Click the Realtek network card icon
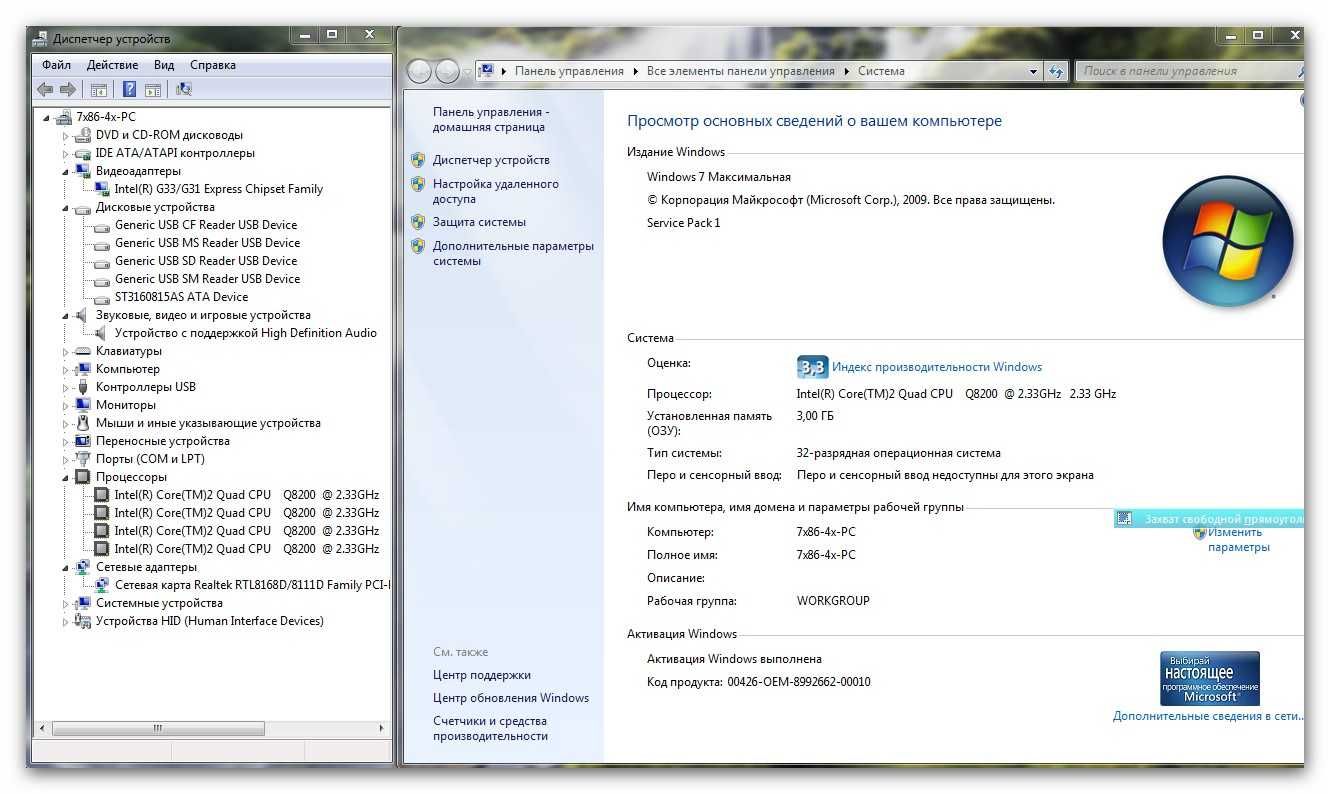Viewport: 1330px width, 794px height. click(102, 585)
